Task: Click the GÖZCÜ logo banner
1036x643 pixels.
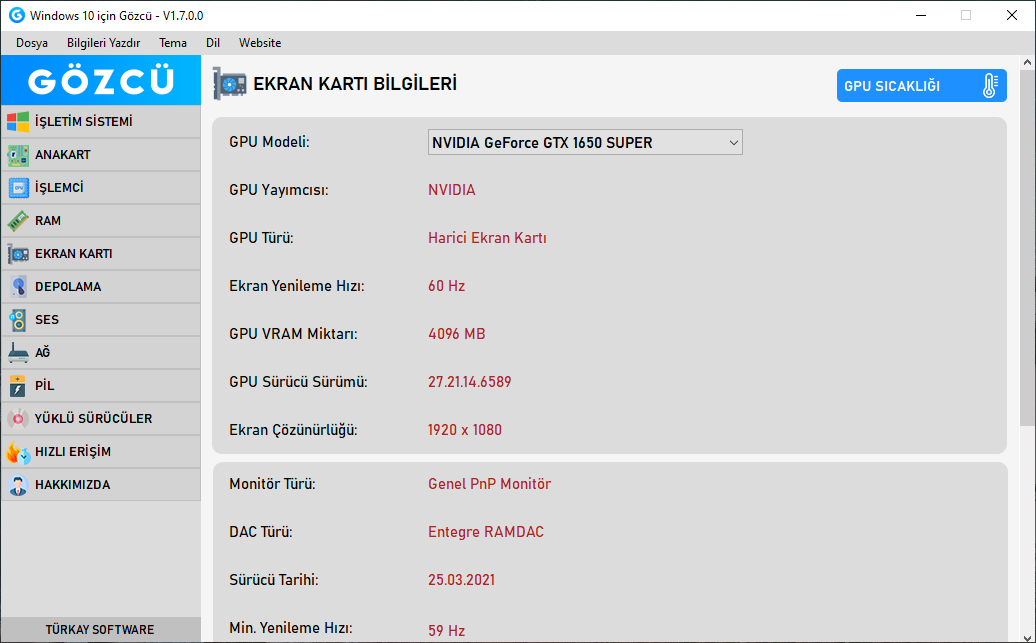Action: click(100, 80)
